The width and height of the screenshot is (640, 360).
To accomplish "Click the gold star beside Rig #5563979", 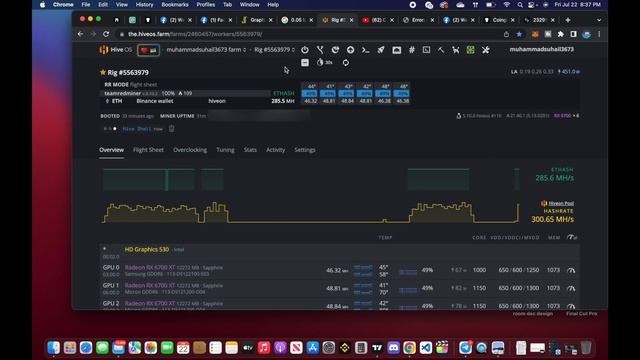I will 102,72.
